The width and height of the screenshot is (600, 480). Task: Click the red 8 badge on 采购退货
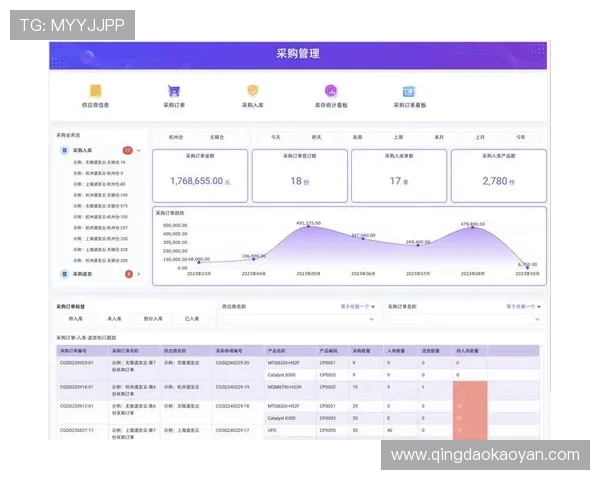point(129,274)
